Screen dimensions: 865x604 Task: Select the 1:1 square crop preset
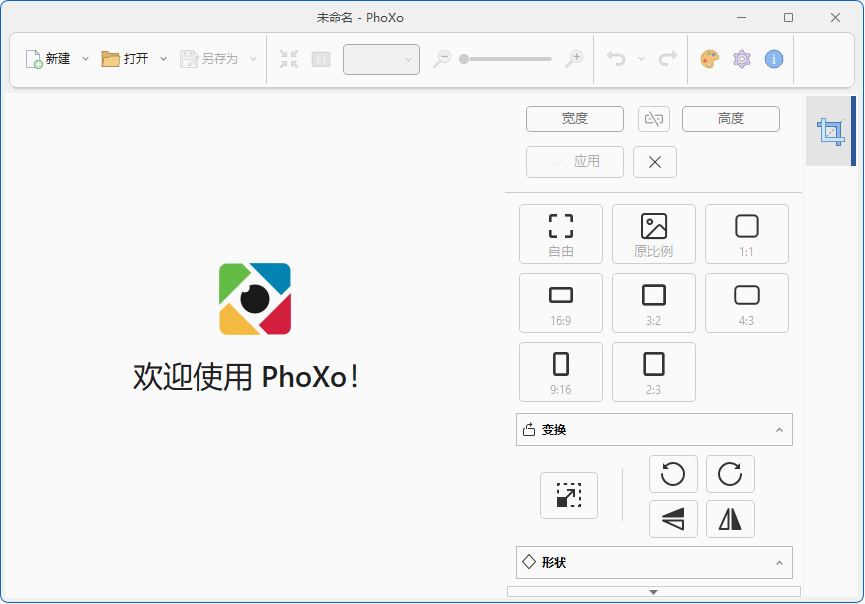point(747,234)
